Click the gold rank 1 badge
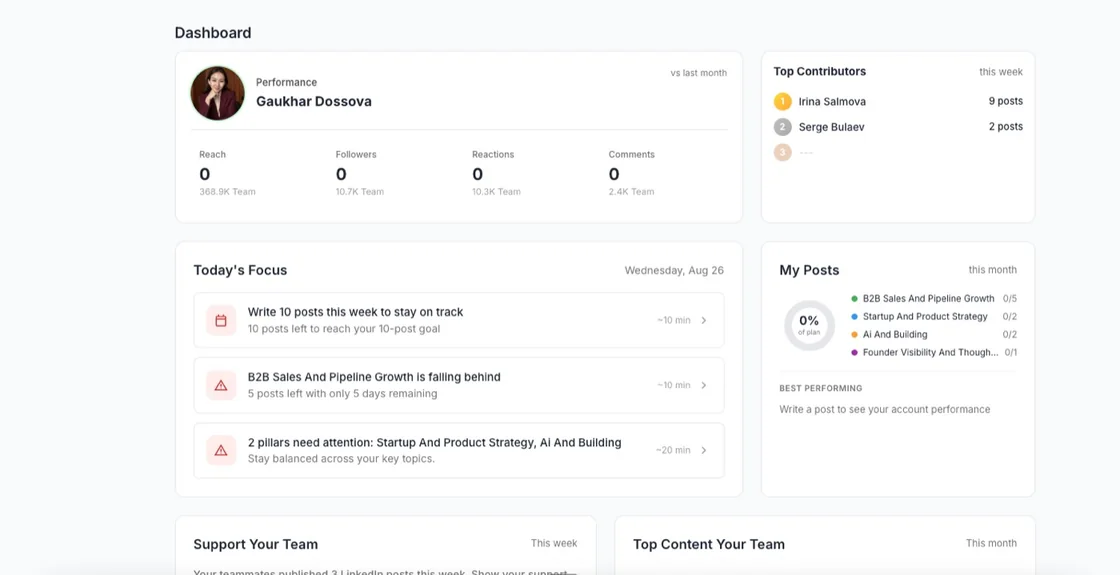 (783, 101)
